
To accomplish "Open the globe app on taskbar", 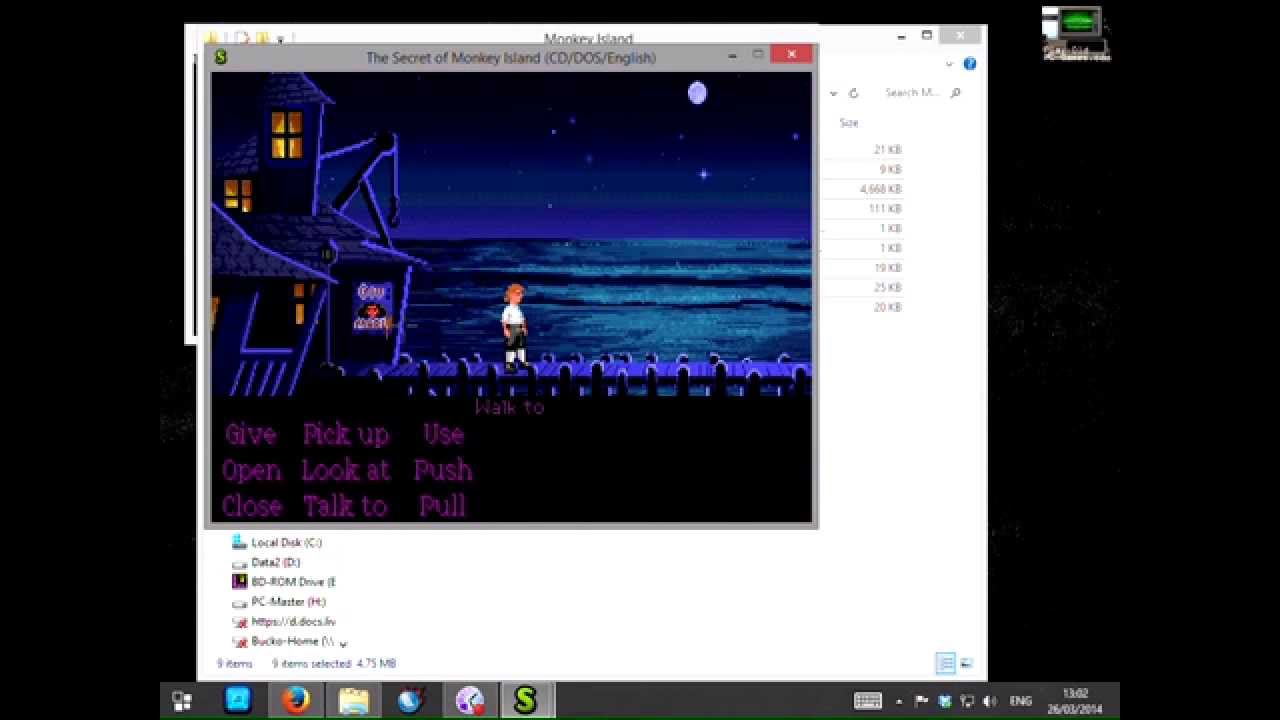I will coord(411,701).
